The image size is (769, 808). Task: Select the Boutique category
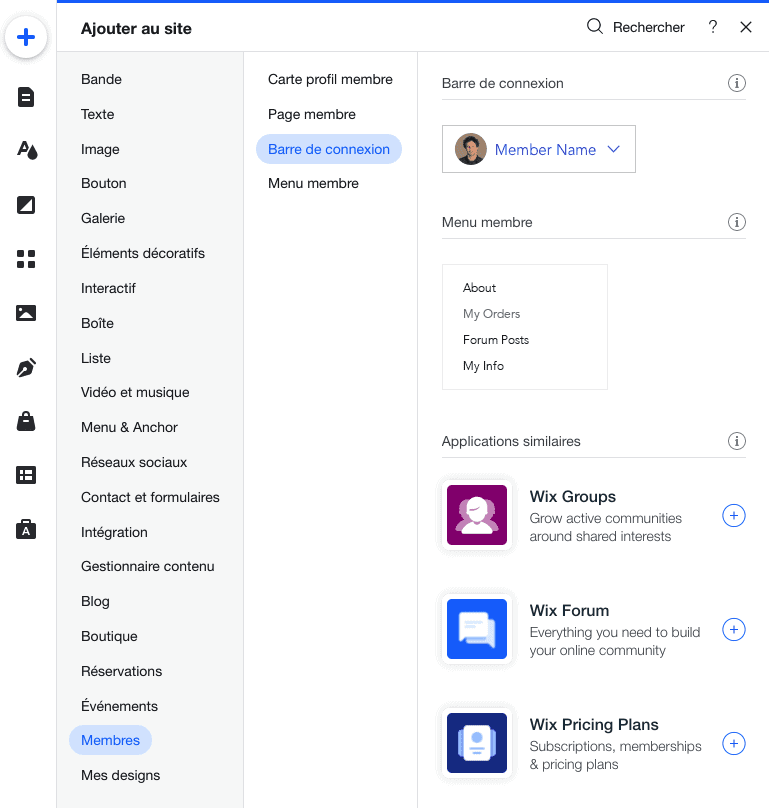click(109, 637)
